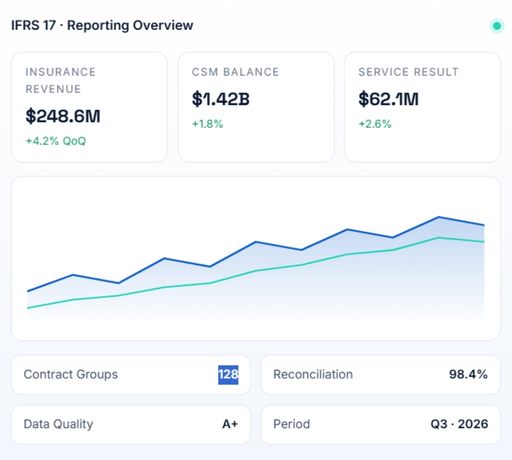The width and height of the screenshot is (512, 460).
Task: Select the Period Q3 · 2026 tile
Action: pyautogui.click(x=381, y=424)
